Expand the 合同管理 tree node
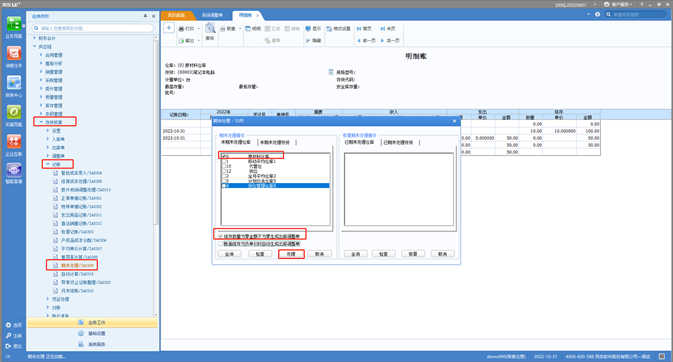 coord(41,55)
